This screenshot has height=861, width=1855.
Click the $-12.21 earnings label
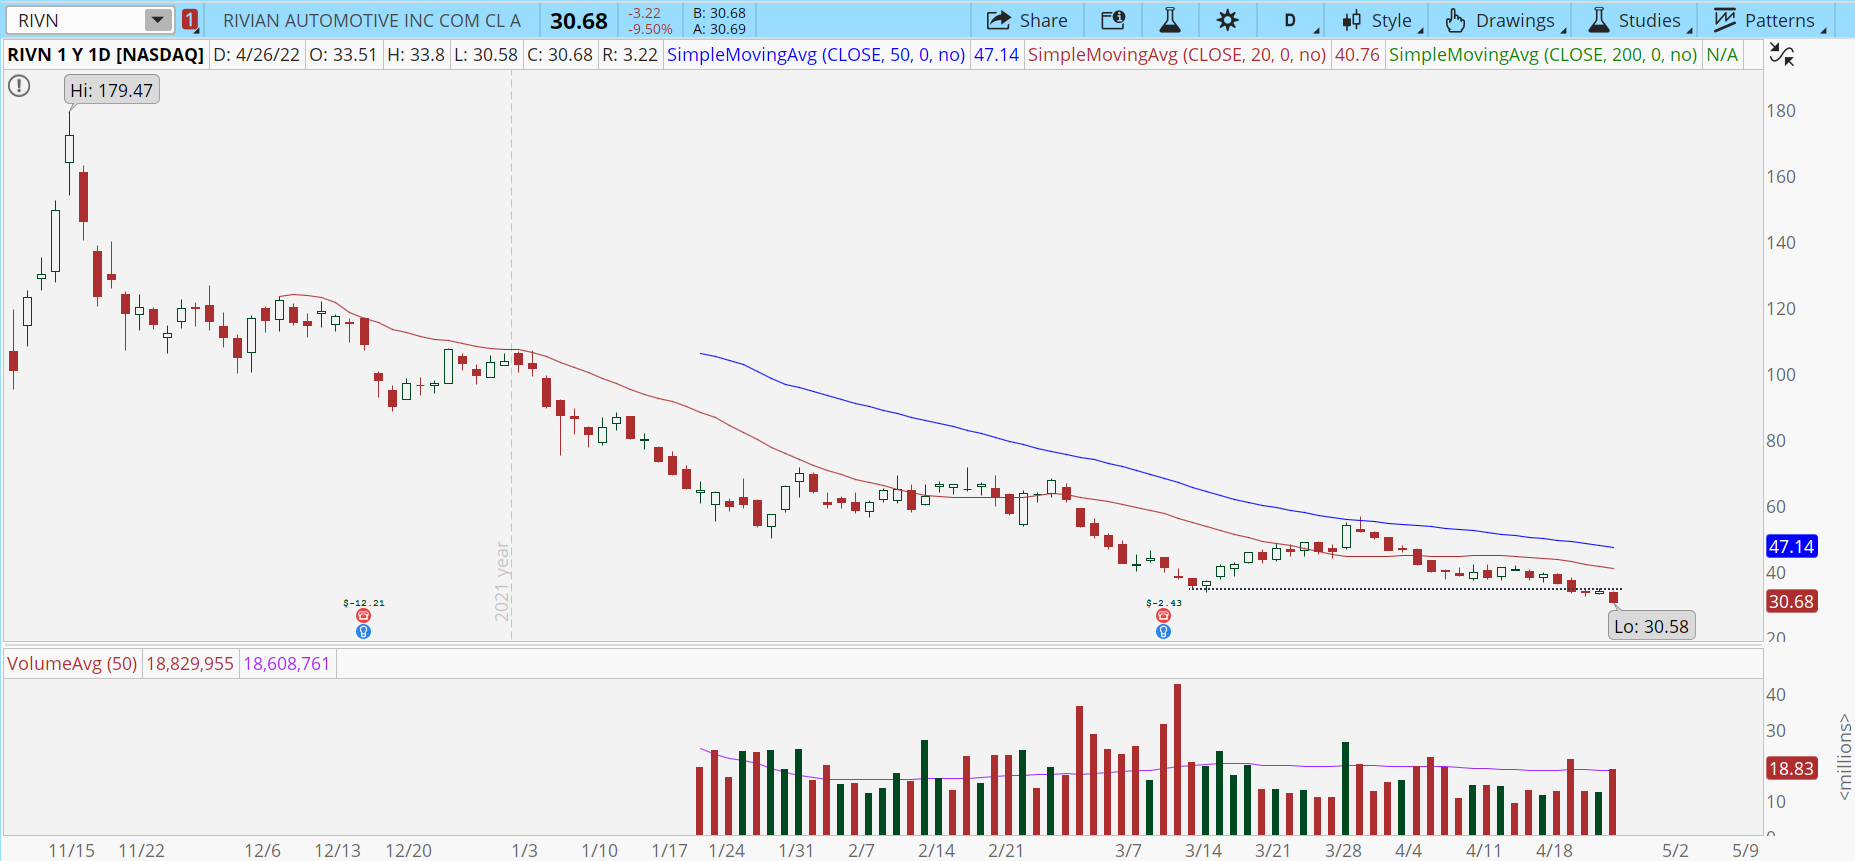pos(364,603)
